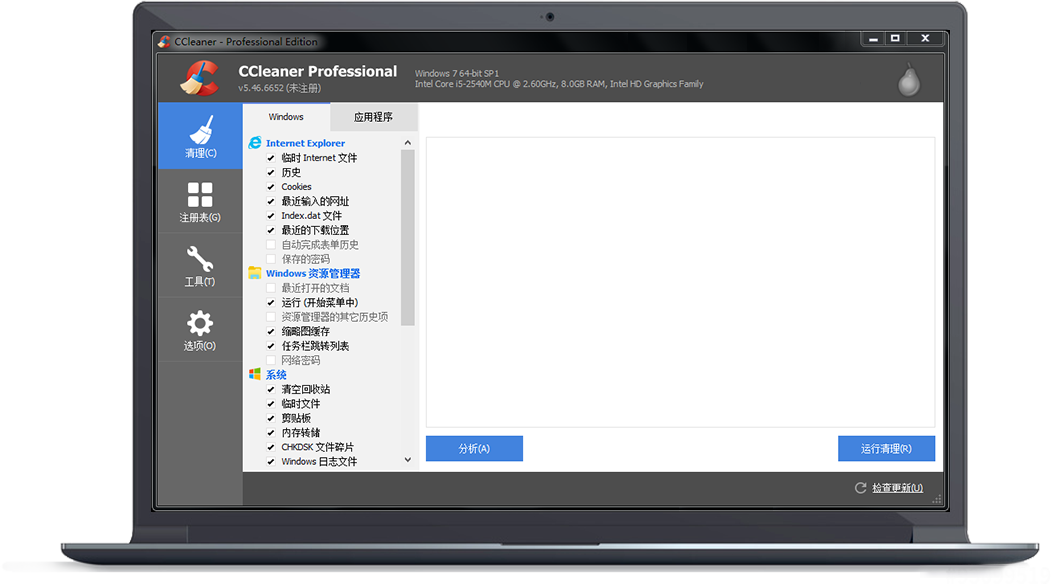Click scroll up arrow in cleaner list
This screenshot has width=1051, height=584.
pyautogui.click(x=408, y=143)
